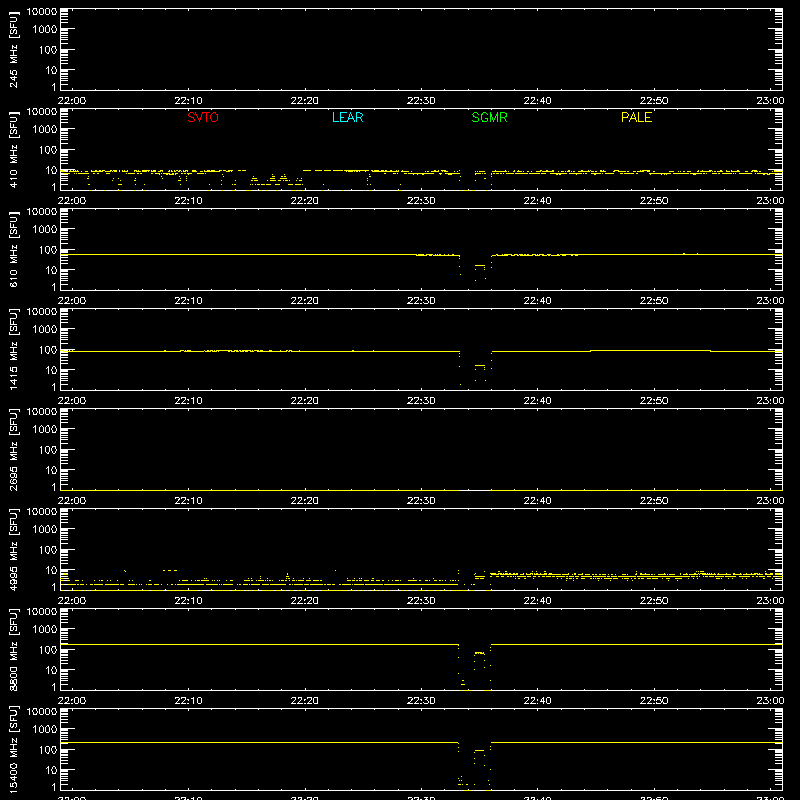Click 22:30 label under the 245 MHz panel
Screen dimensions: 800x800
421,101
